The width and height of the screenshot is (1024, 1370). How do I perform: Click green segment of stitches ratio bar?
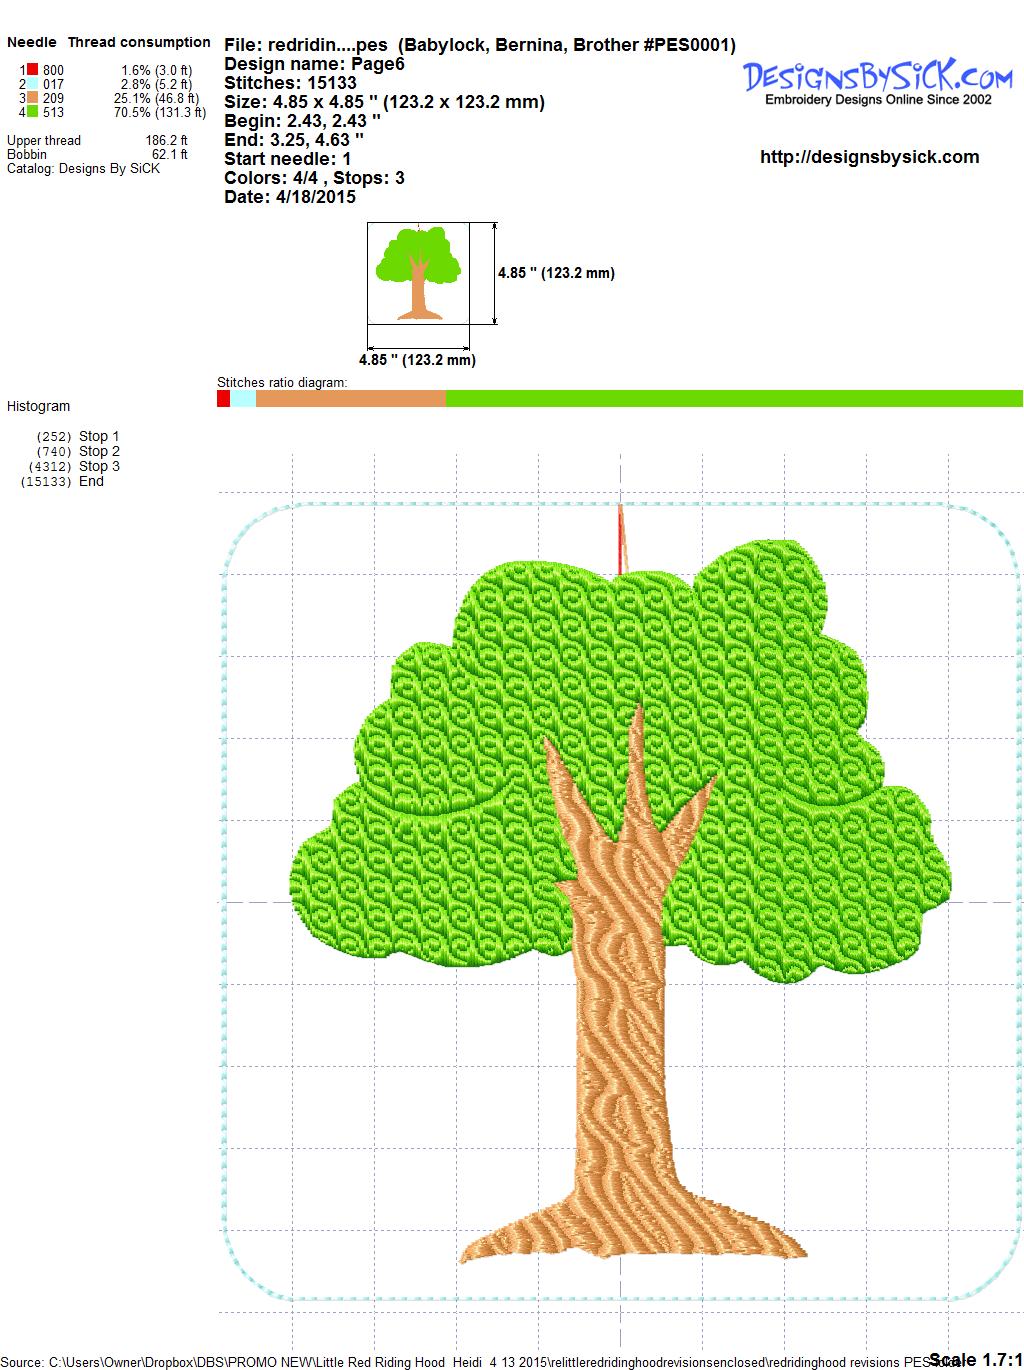(x=733, y=398)
